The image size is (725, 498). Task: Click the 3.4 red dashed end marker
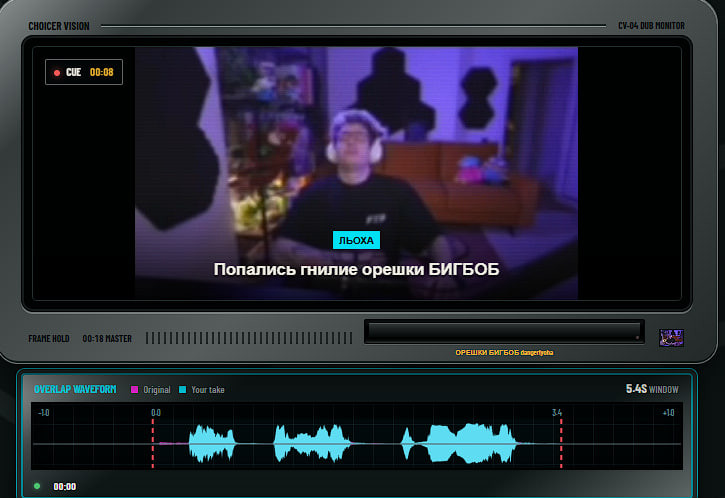[561, 443]
